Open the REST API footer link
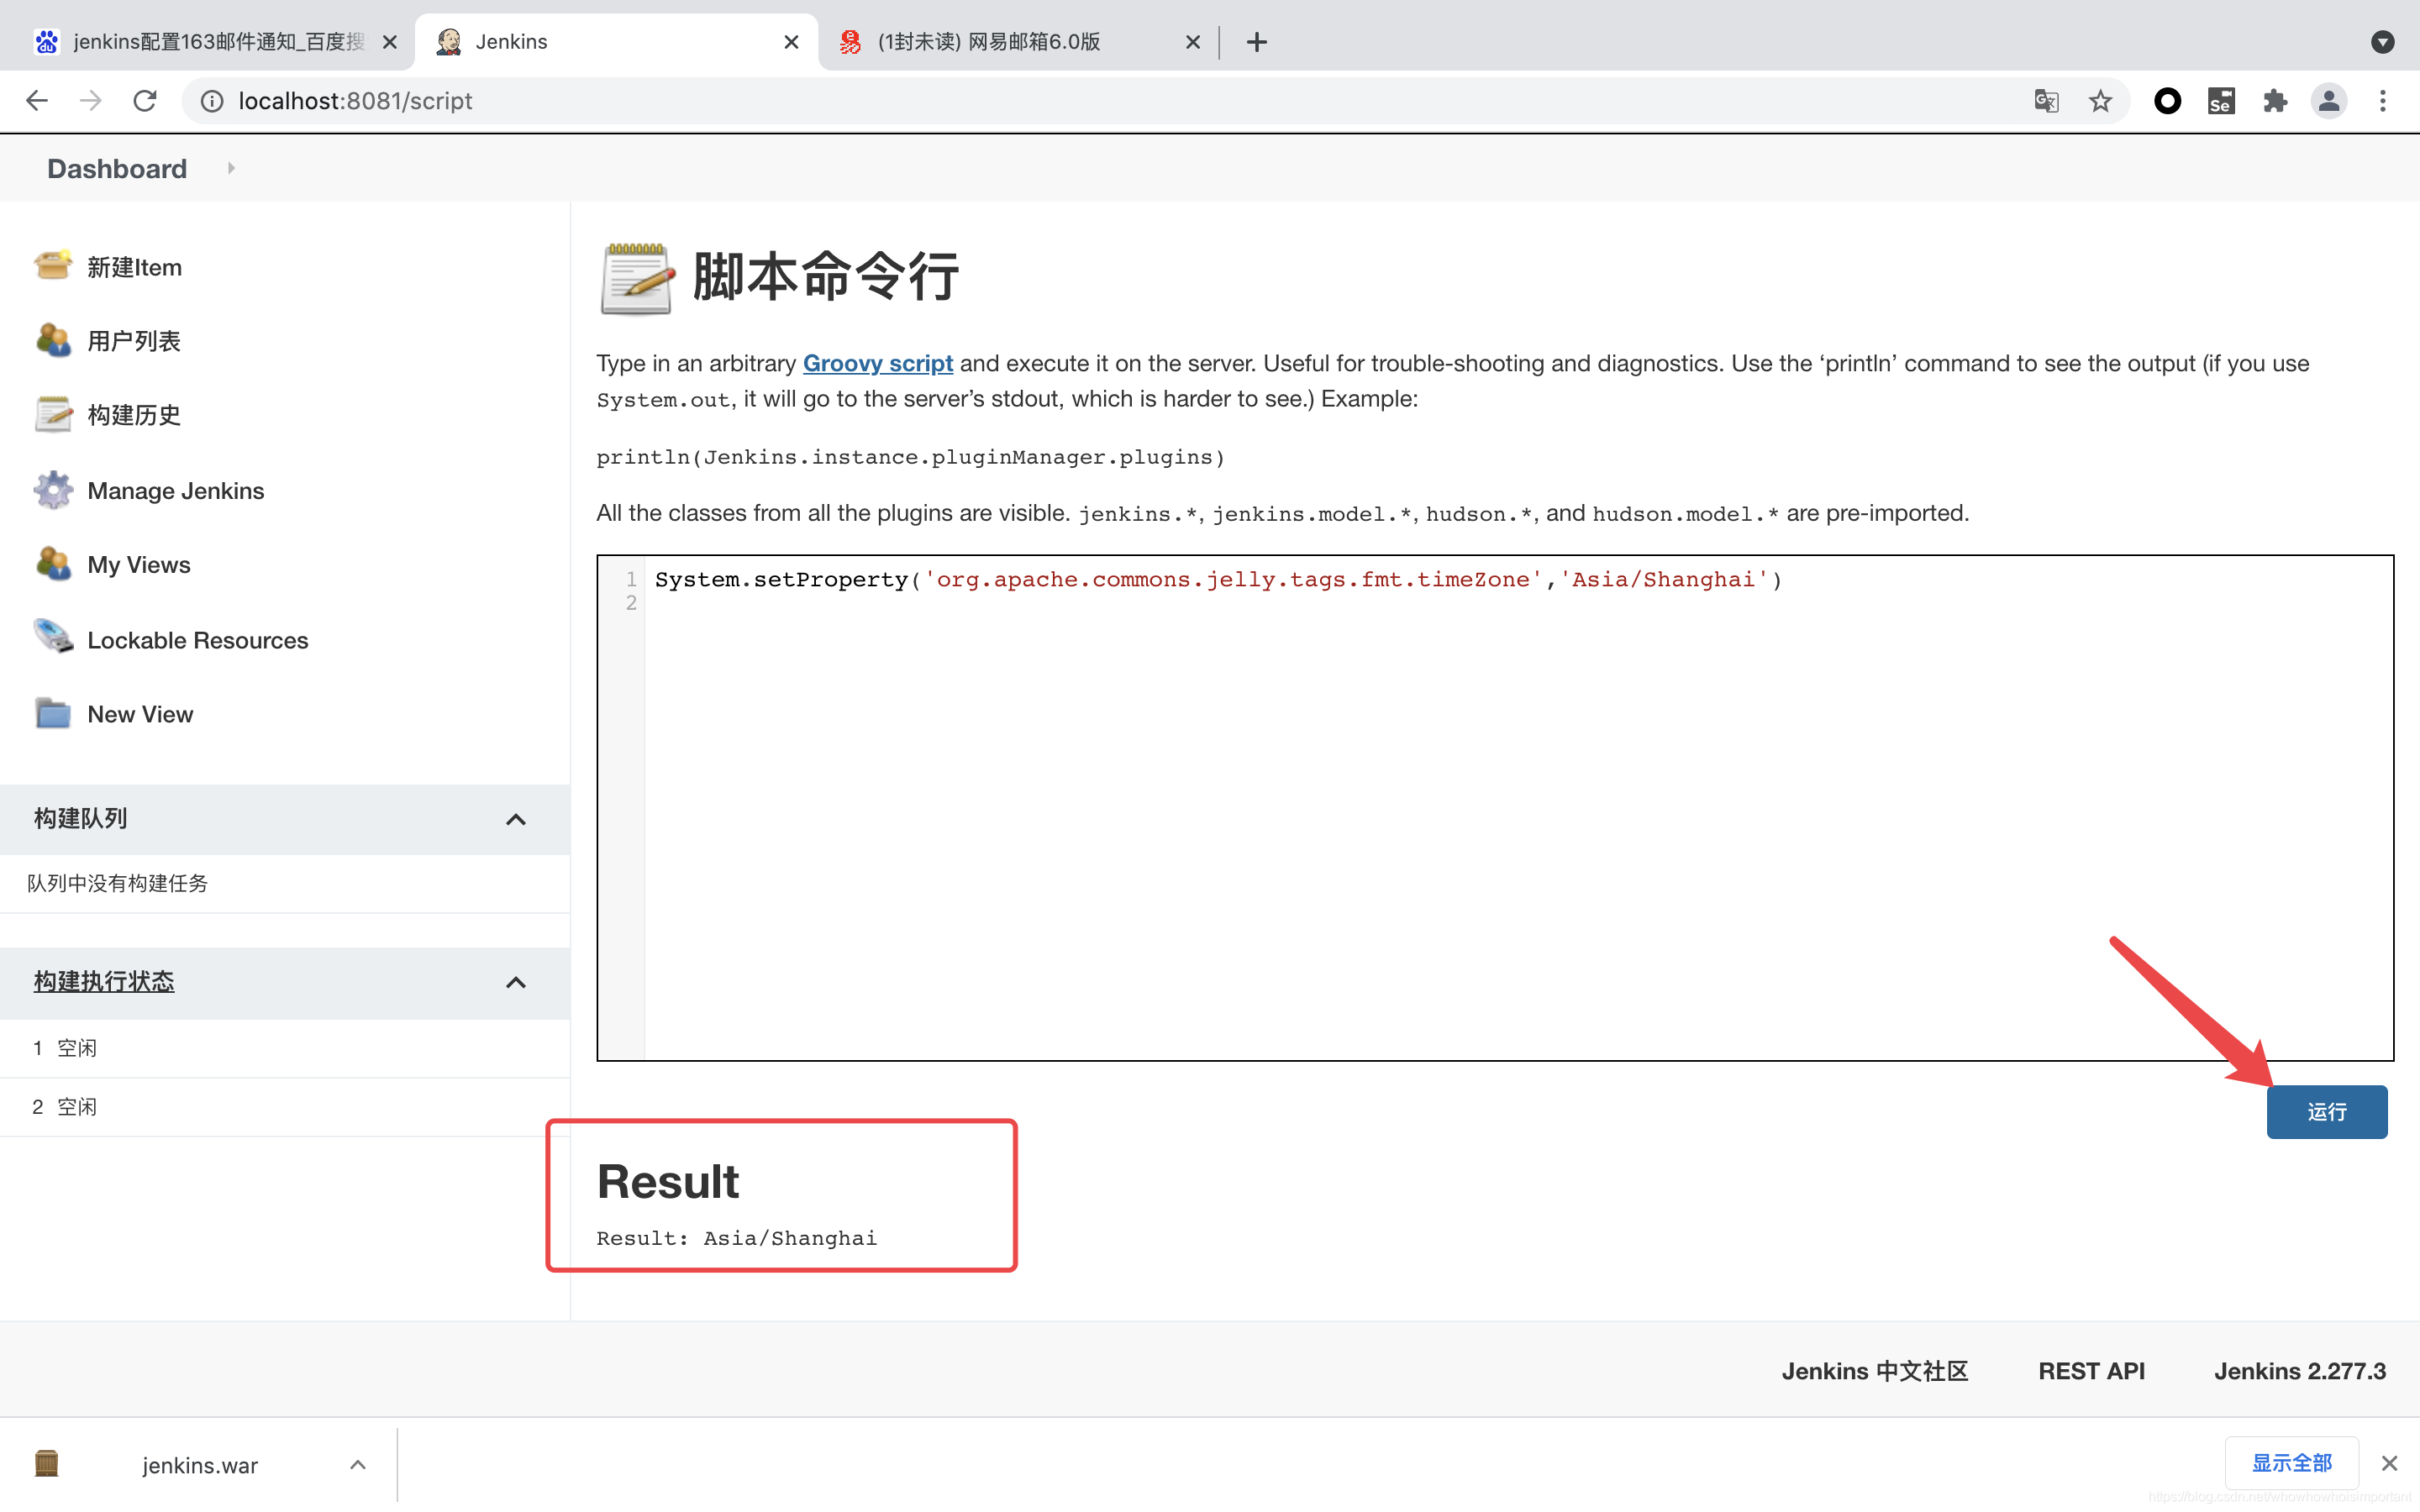 tap(2091, 1371)
